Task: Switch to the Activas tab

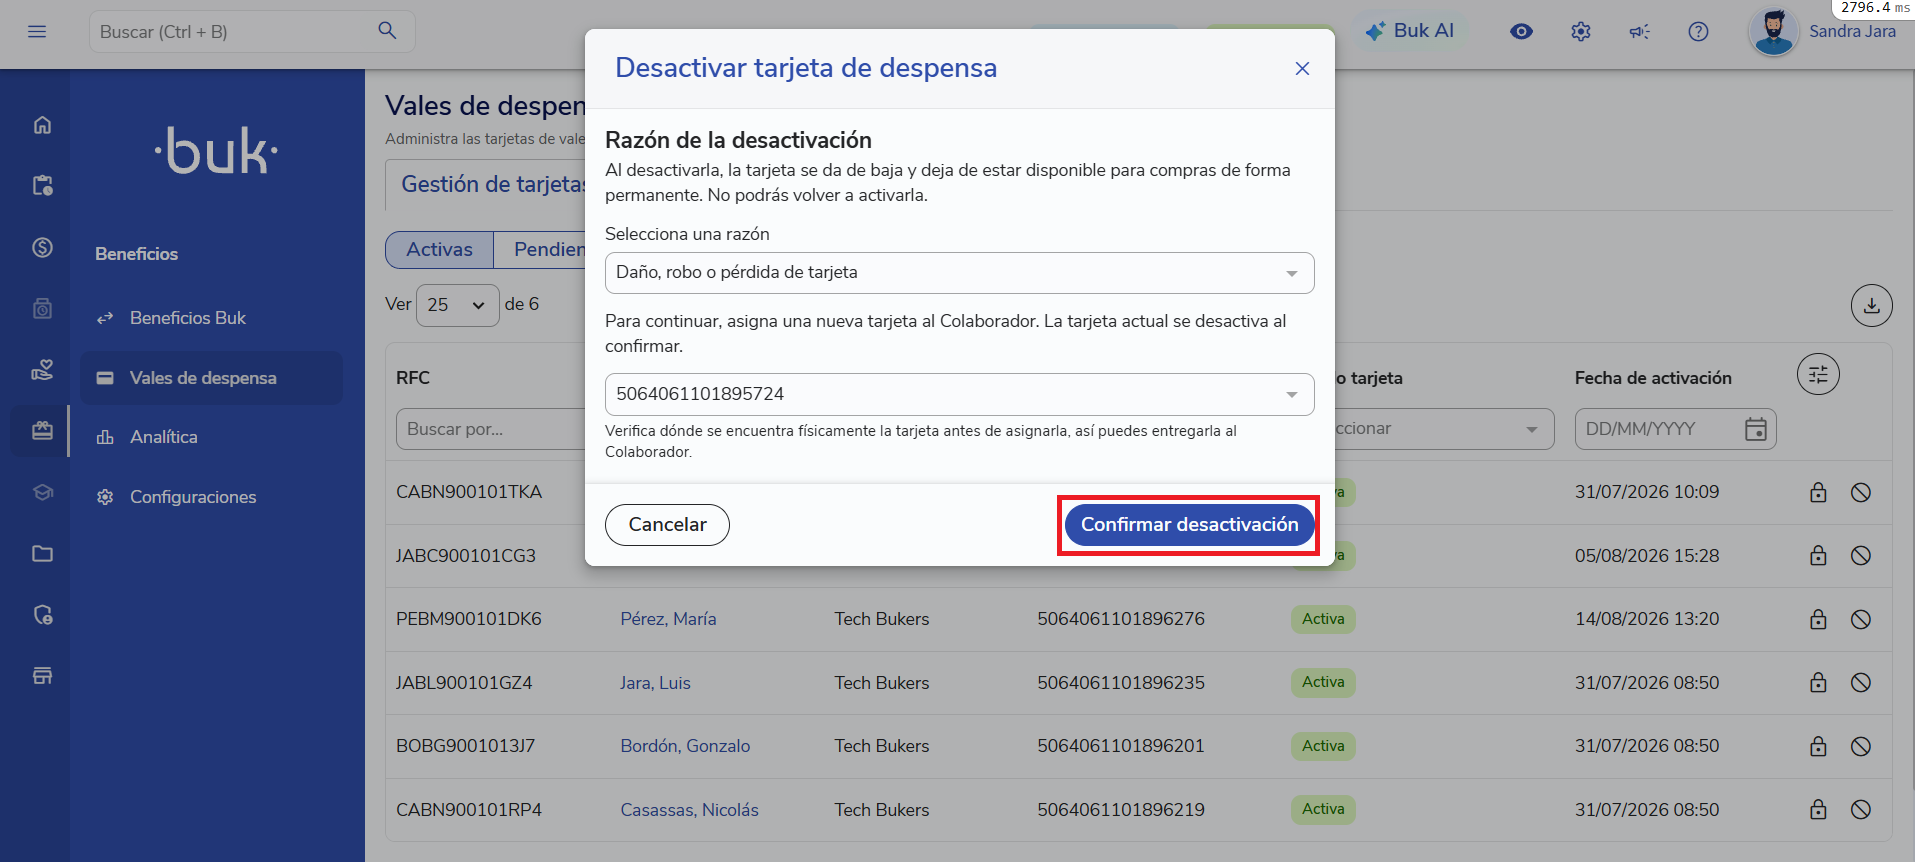Action: click(439, 250)
